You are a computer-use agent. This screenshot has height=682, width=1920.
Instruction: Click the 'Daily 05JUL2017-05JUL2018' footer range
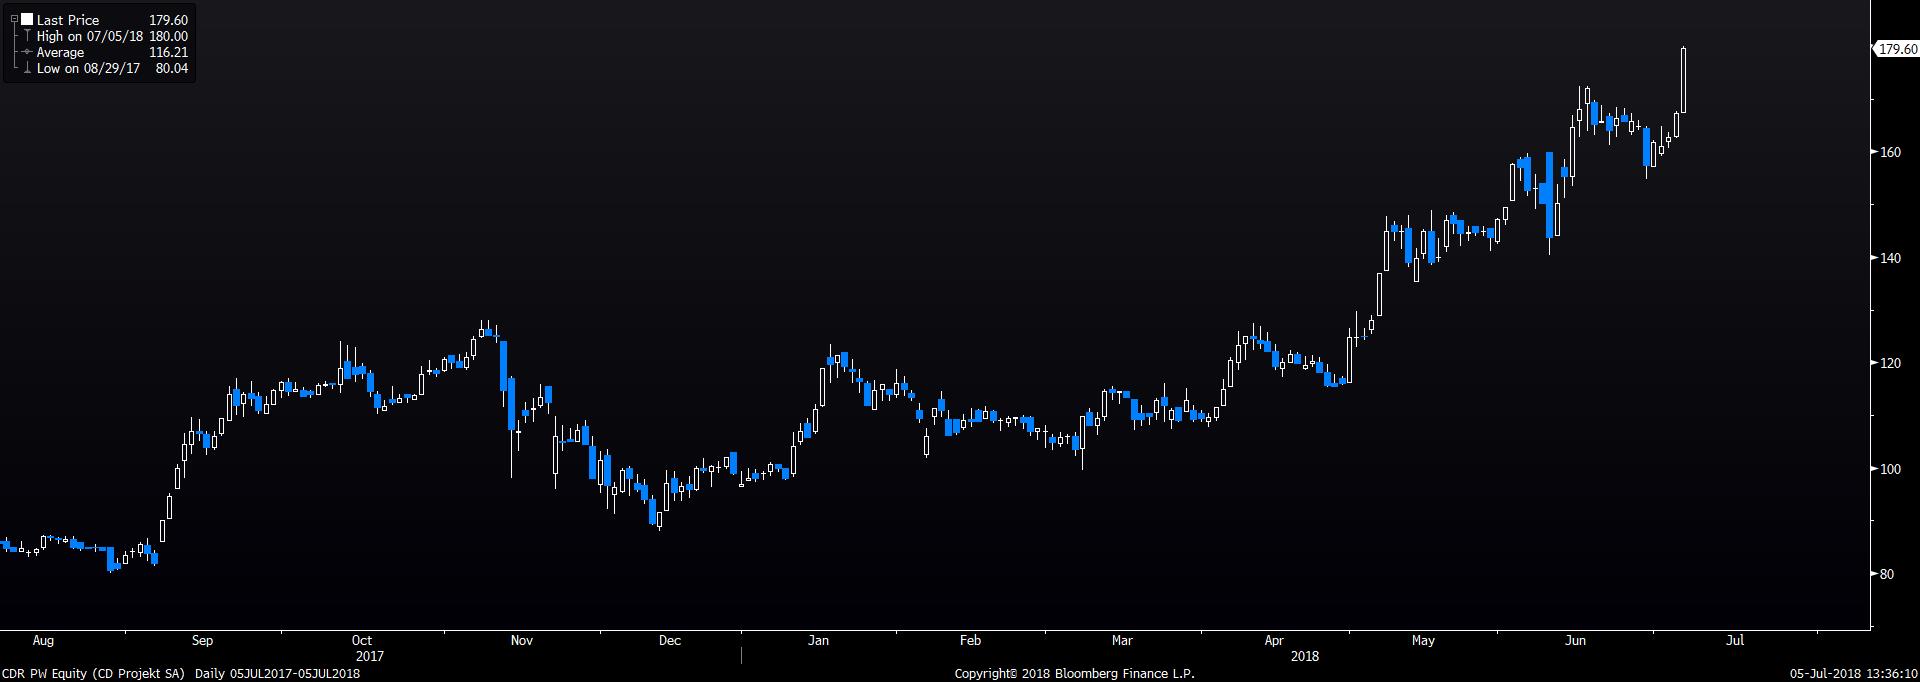(x=278, y=674)
